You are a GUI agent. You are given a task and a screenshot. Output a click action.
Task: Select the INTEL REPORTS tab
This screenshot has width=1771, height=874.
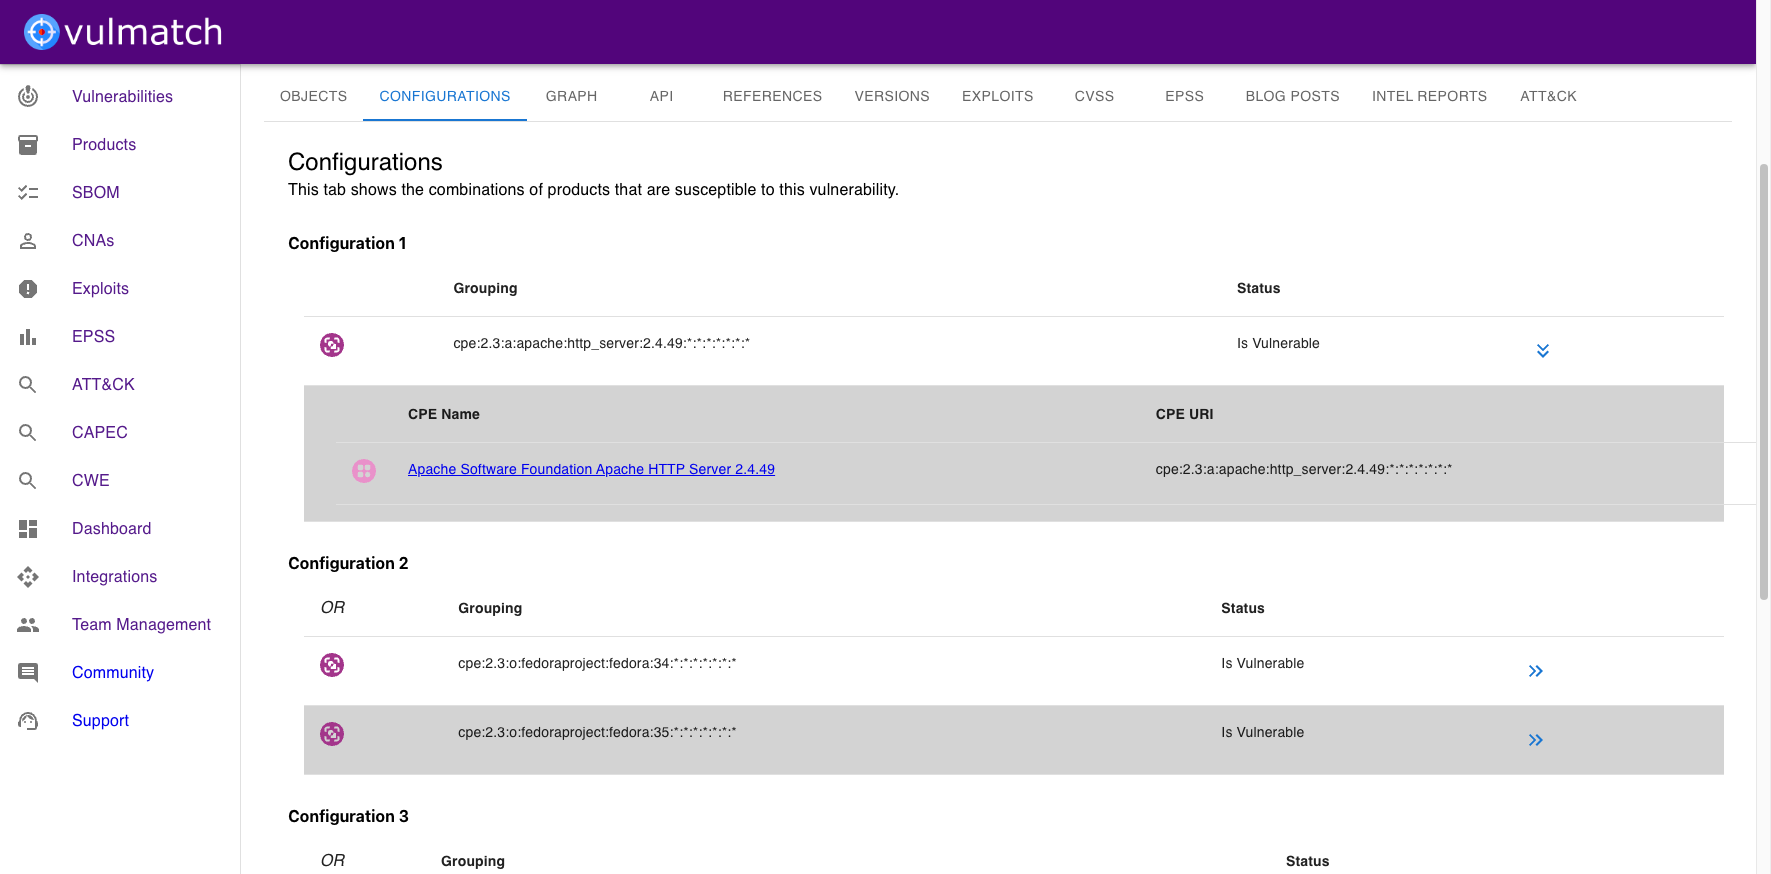[1428, 96]
